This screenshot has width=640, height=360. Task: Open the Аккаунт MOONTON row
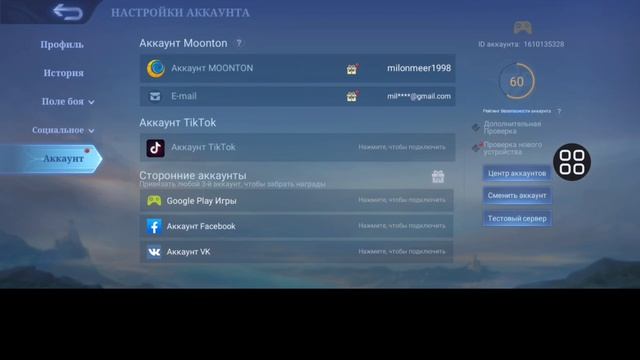pyautogui.click(x=298, y=69)
